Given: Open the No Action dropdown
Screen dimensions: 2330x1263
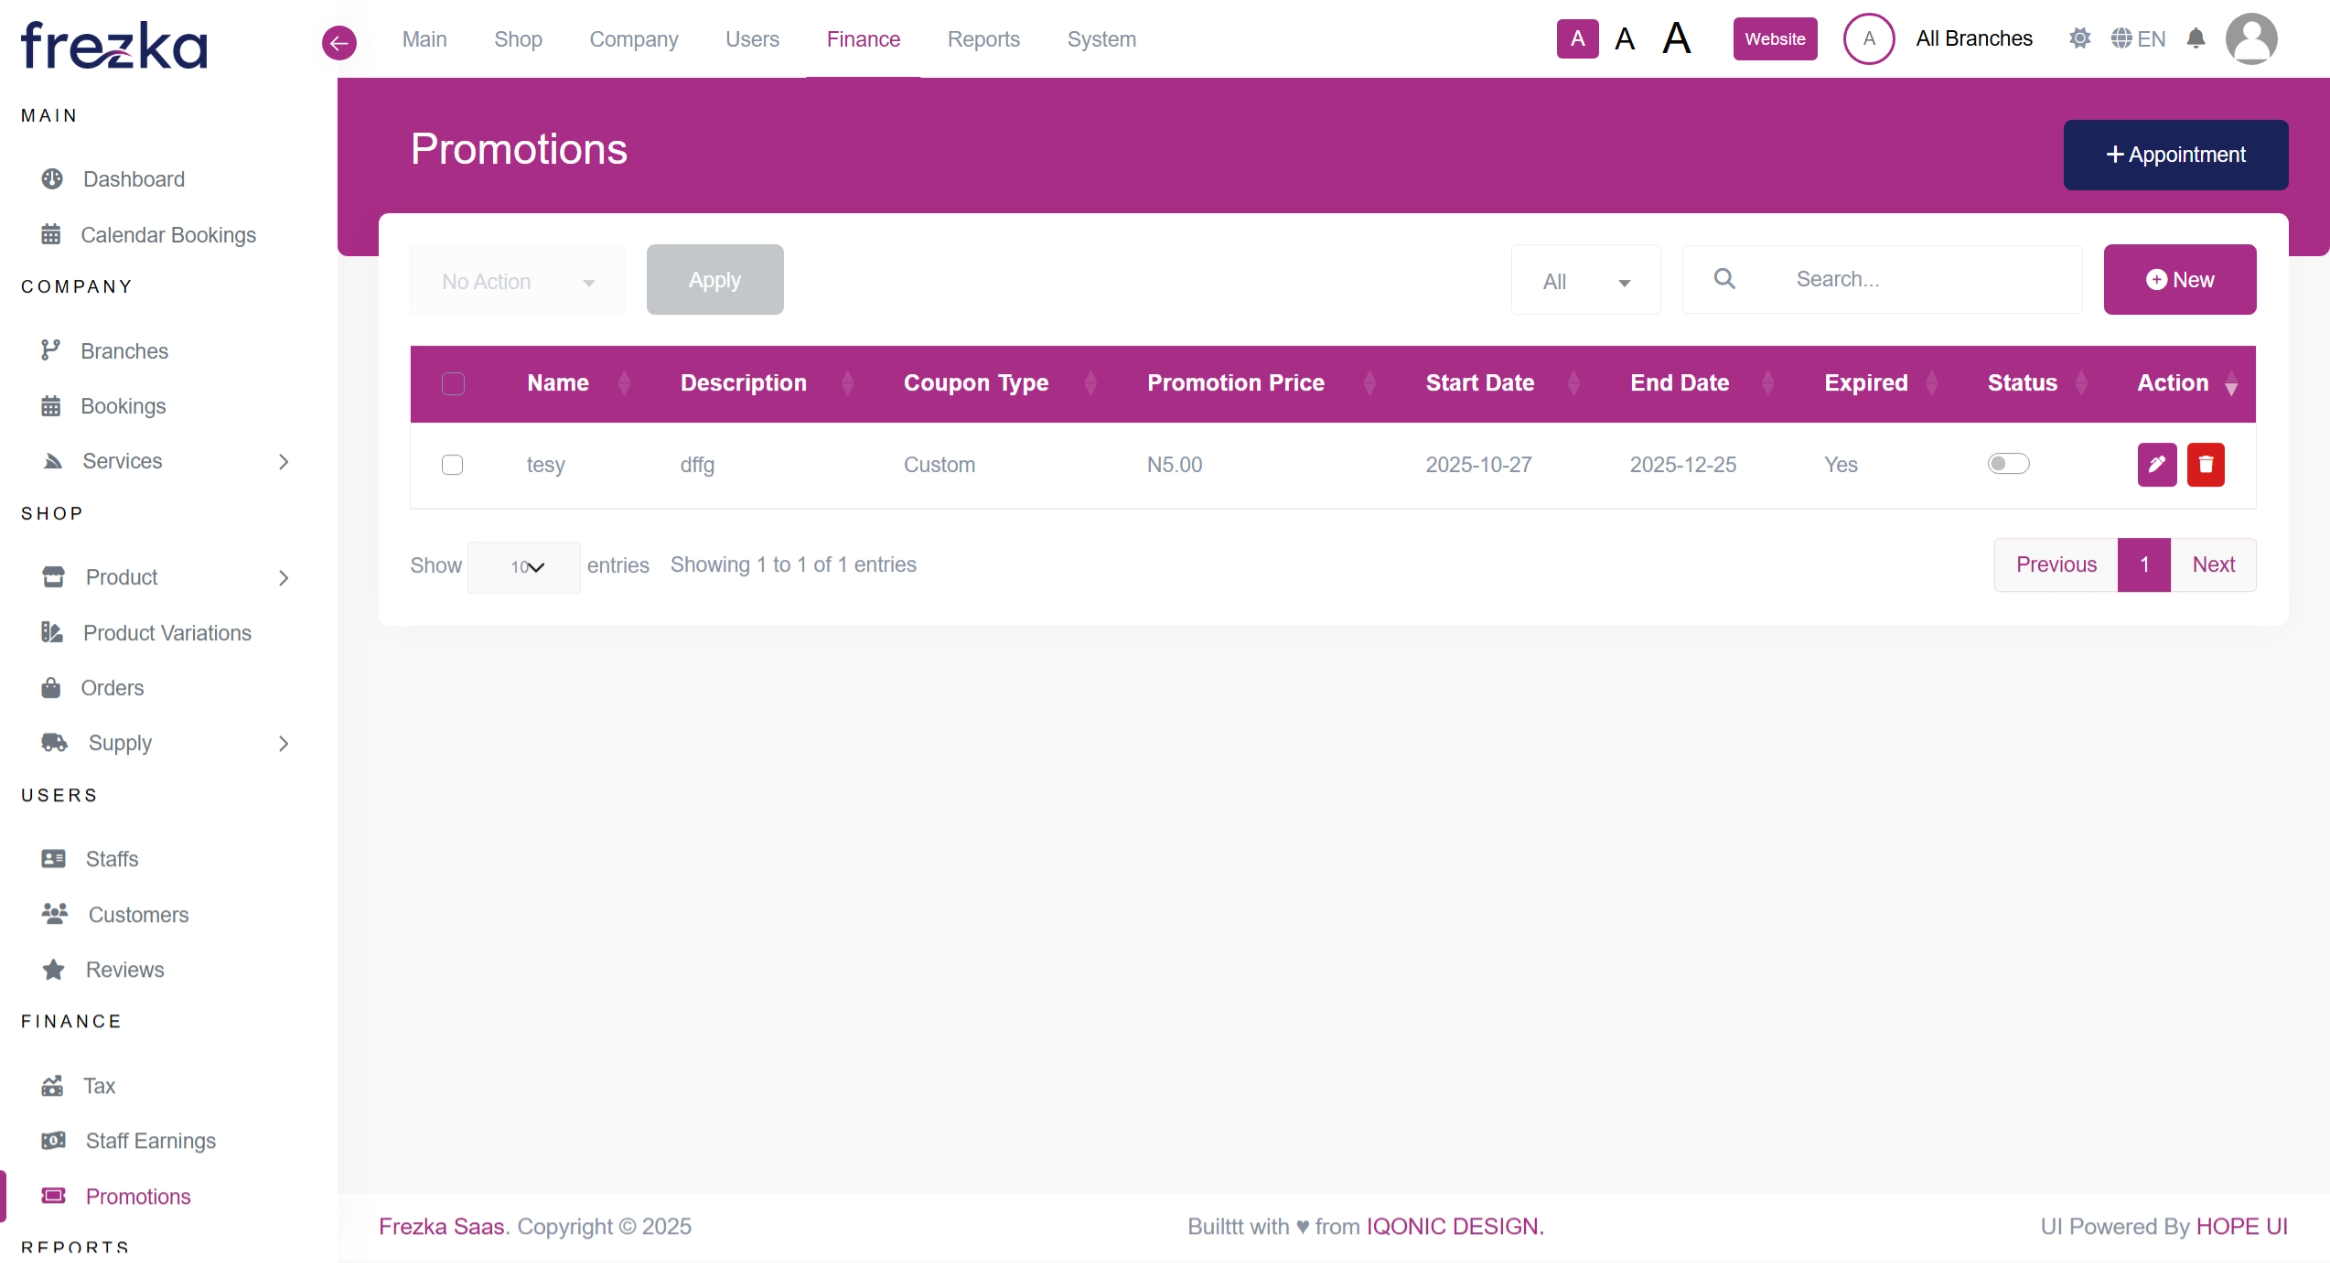Looking at the screenshot, I should tap(517, 281).
